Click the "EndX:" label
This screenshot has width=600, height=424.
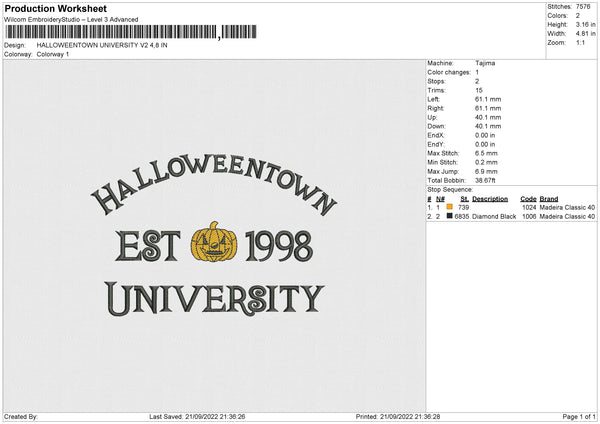coord(436,135)
